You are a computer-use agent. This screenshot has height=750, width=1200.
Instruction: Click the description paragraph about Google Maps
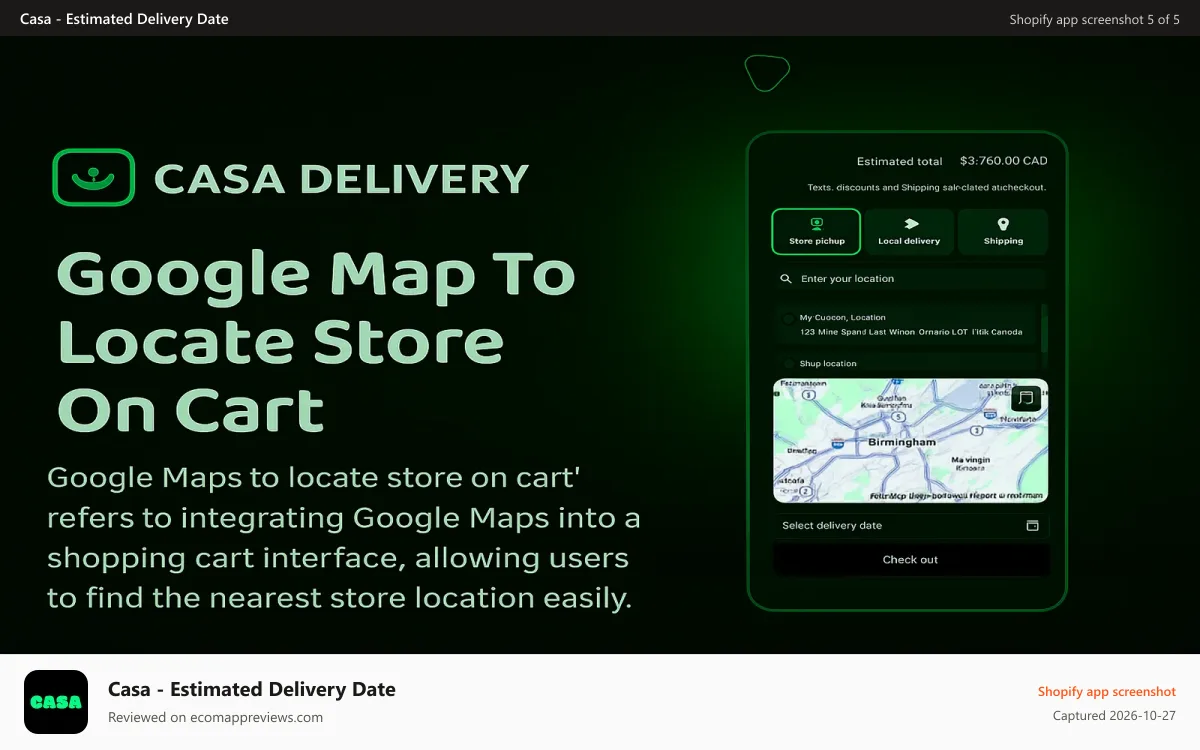pyautogui.click(x=344, y=537)
